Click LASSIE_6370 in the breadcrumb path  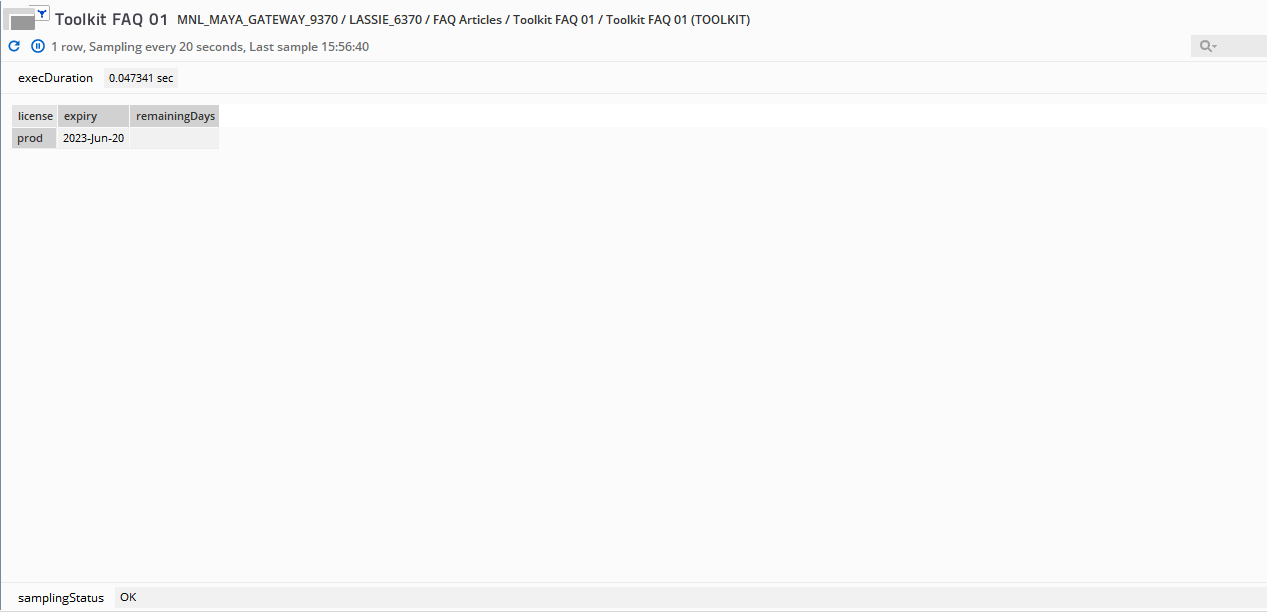385,20
